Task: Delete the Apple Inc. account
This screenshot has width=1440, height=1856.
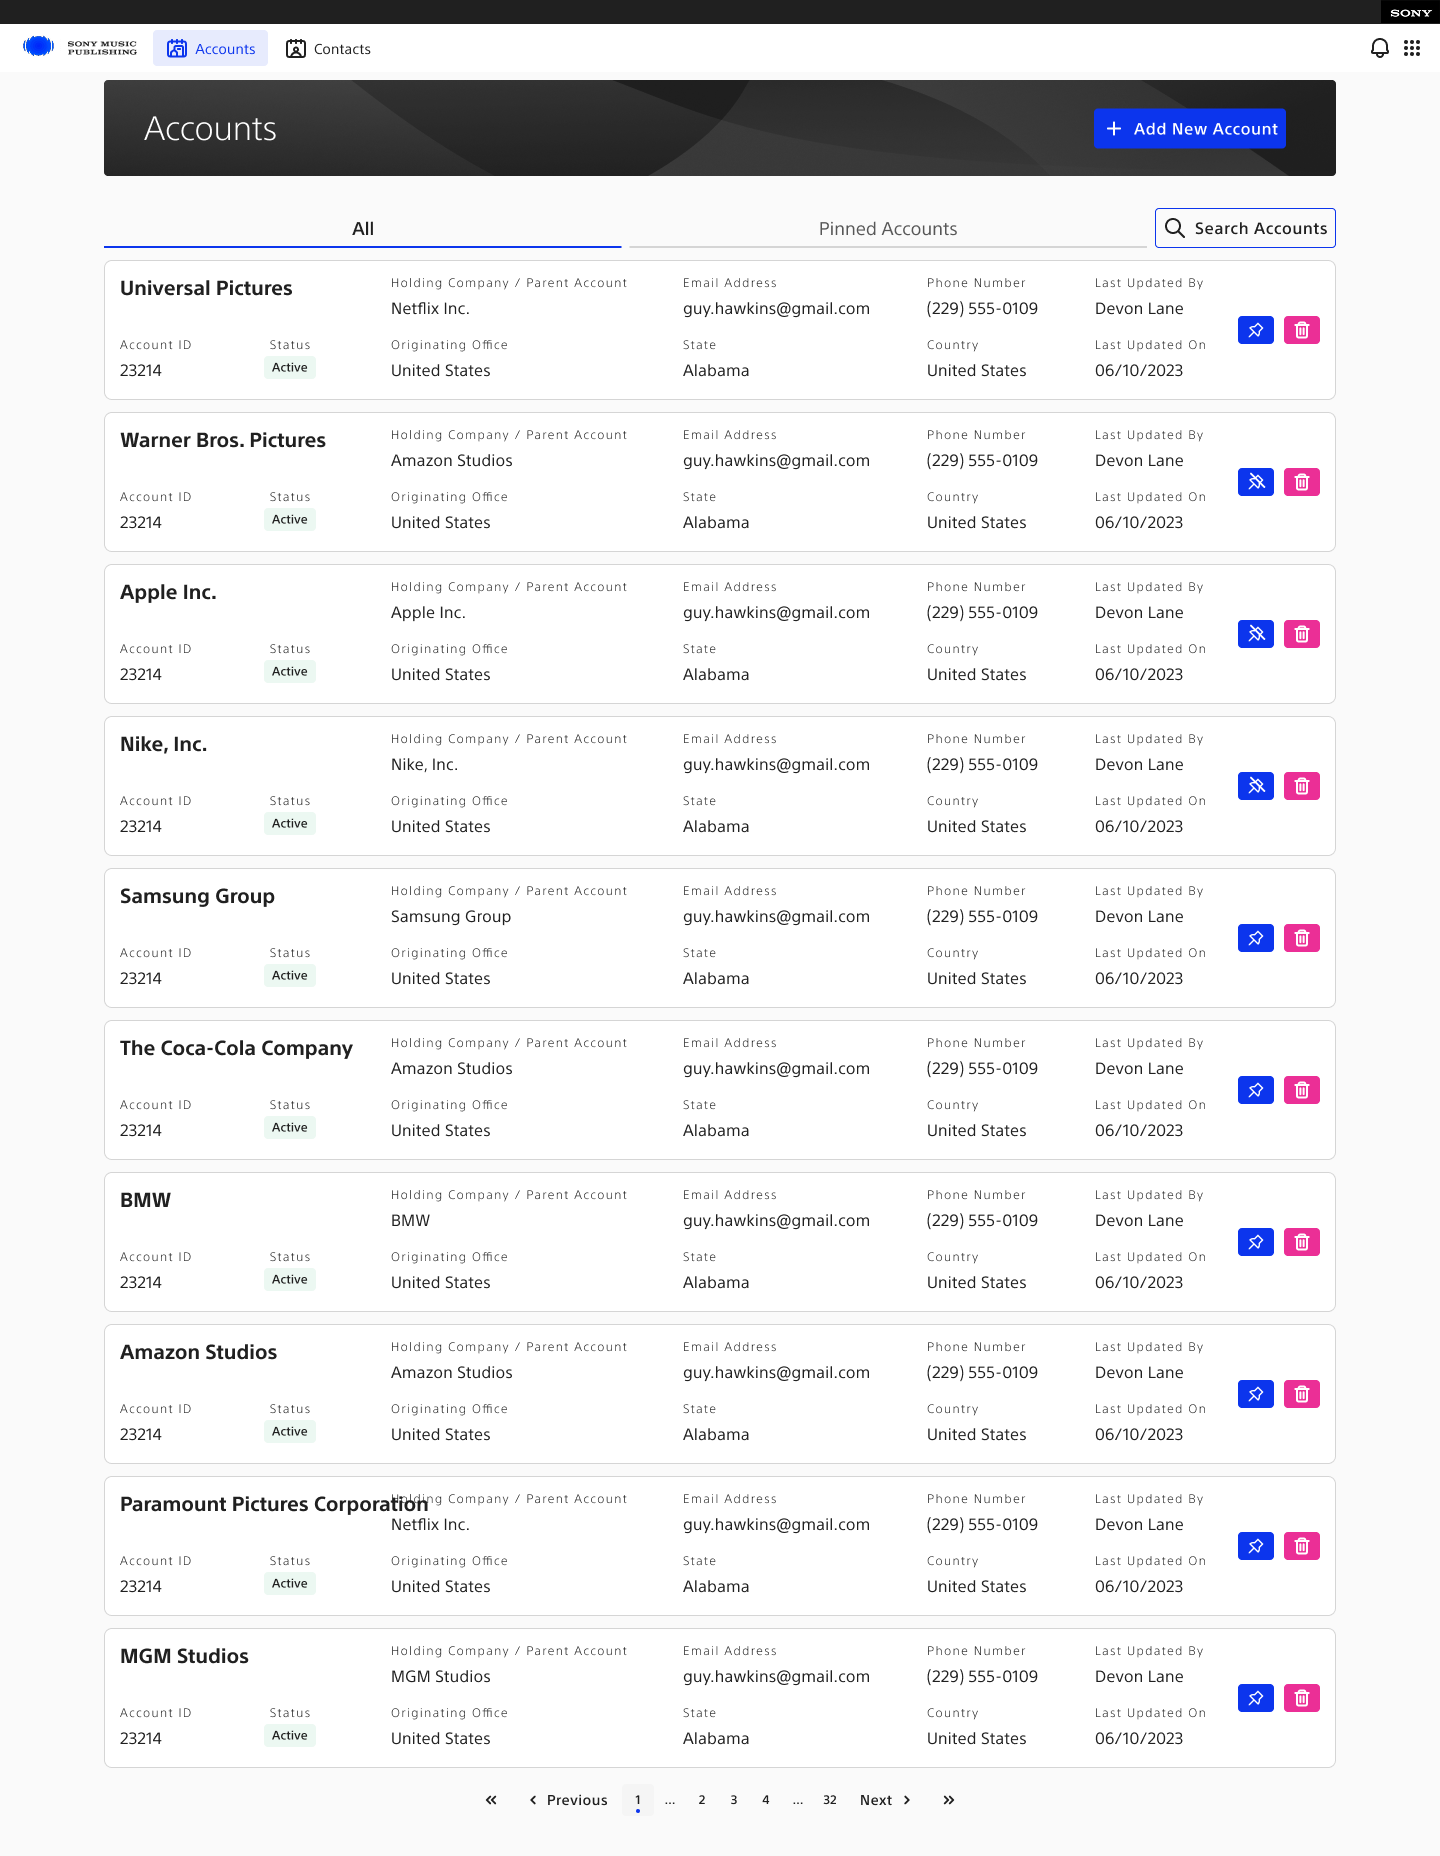Action: click(1302, 634)
